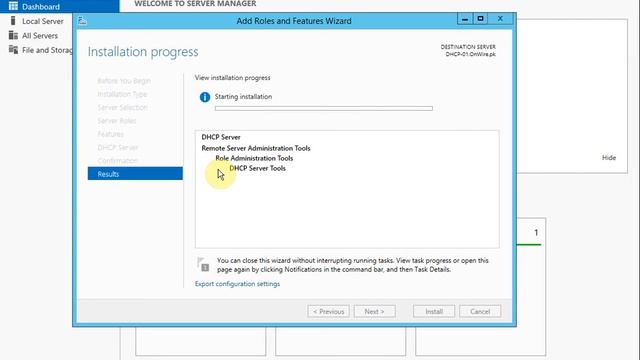Image resolution: width=640 pixels, height=360 pixels.
Task: Click the Installation progress heading
Action: coord(143,52)
